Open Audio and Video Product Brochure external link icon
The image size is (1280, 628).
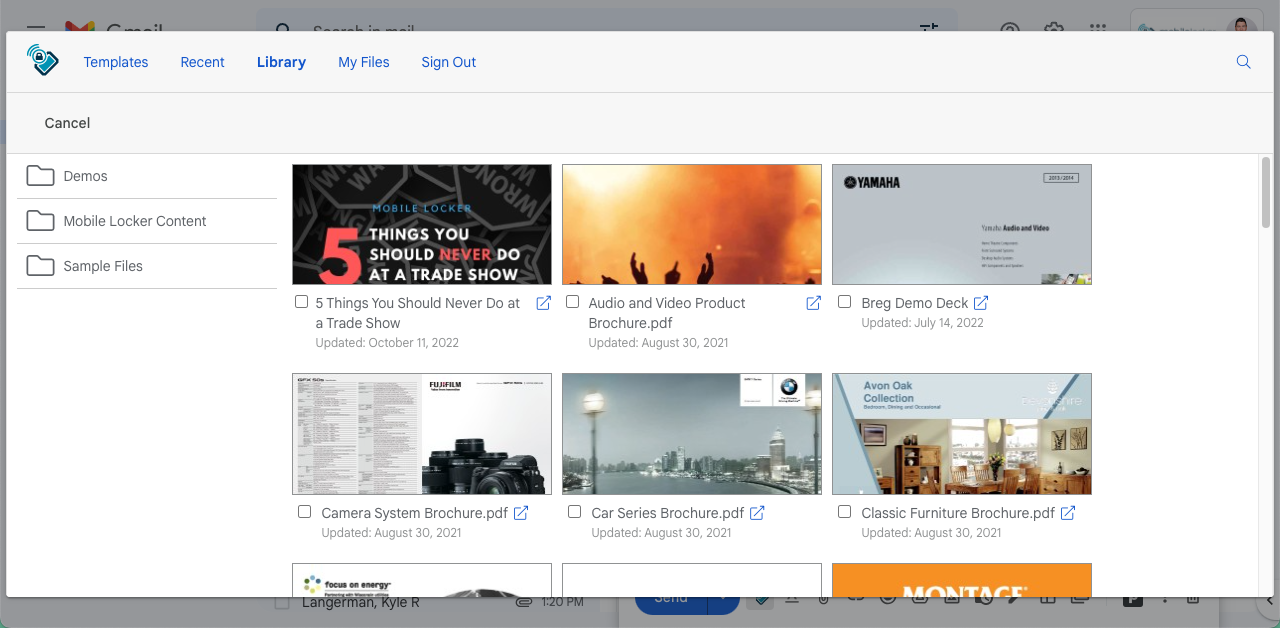814,303
